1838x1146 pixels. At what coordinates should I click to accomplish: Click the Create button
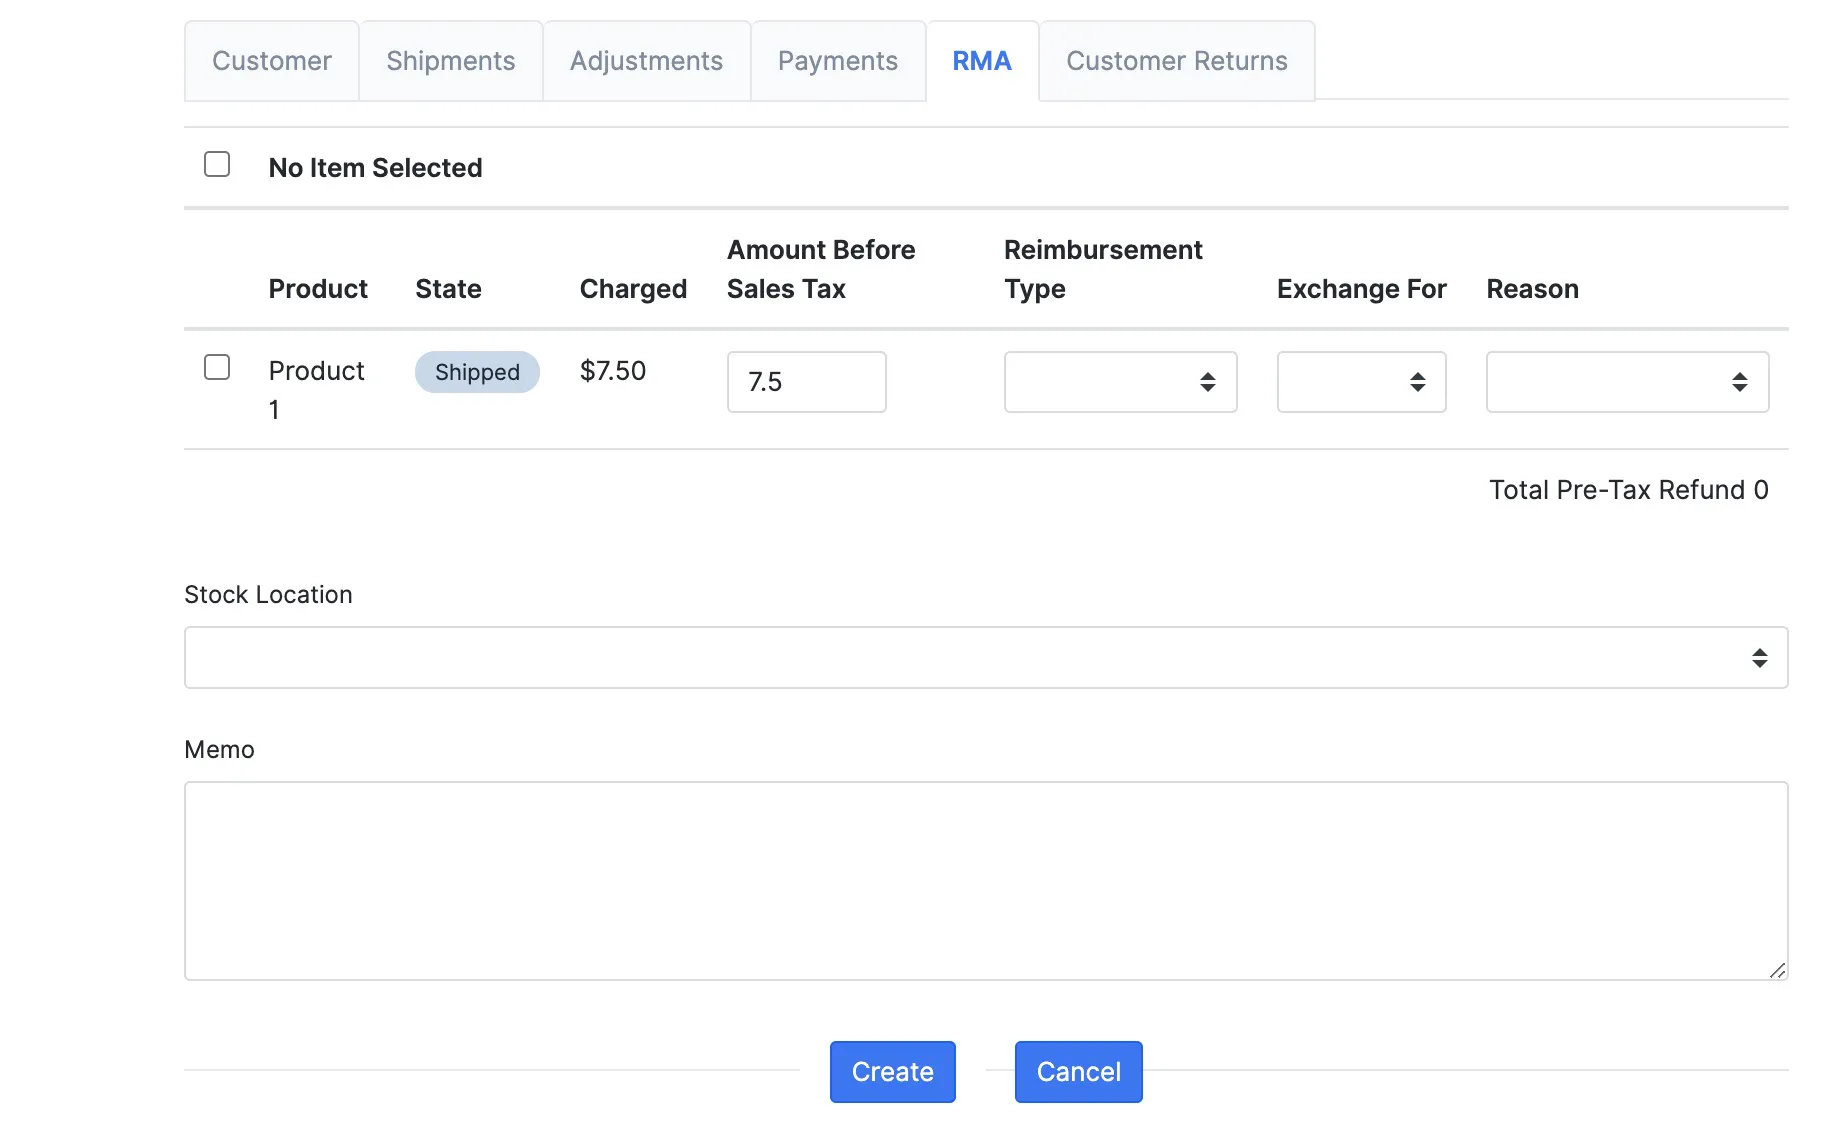(x=893, y=1072)
